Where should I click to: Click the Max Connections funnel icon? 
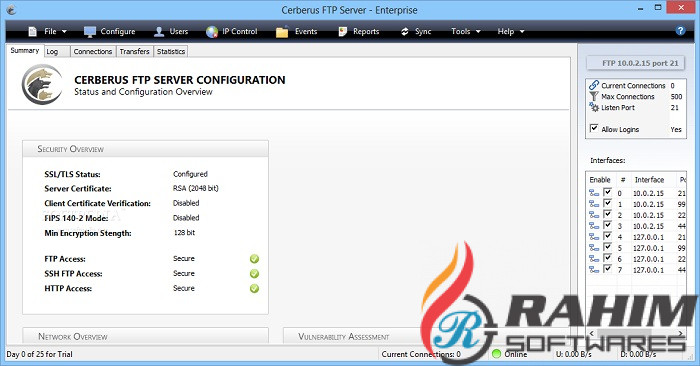[594, 96]
